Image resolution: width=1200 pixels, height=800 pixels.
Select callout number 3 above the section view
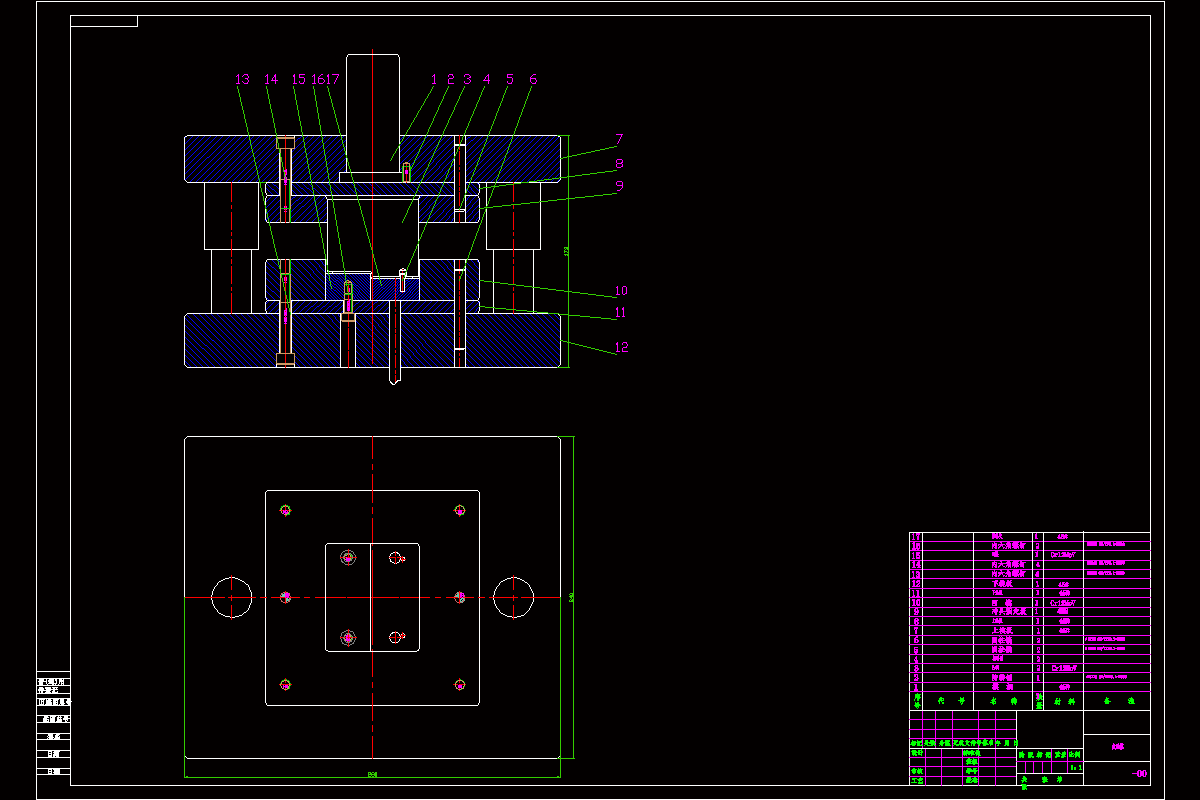pos(467,78)
